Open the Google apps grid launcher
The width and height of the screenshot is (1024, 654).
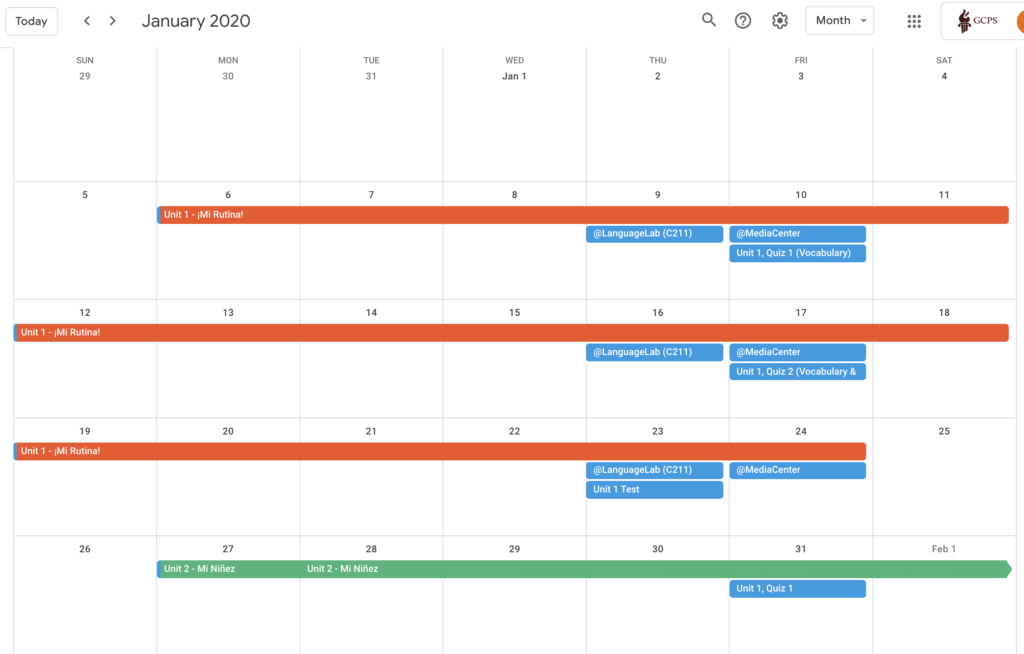pyautogui.click(x=914, y=21)
